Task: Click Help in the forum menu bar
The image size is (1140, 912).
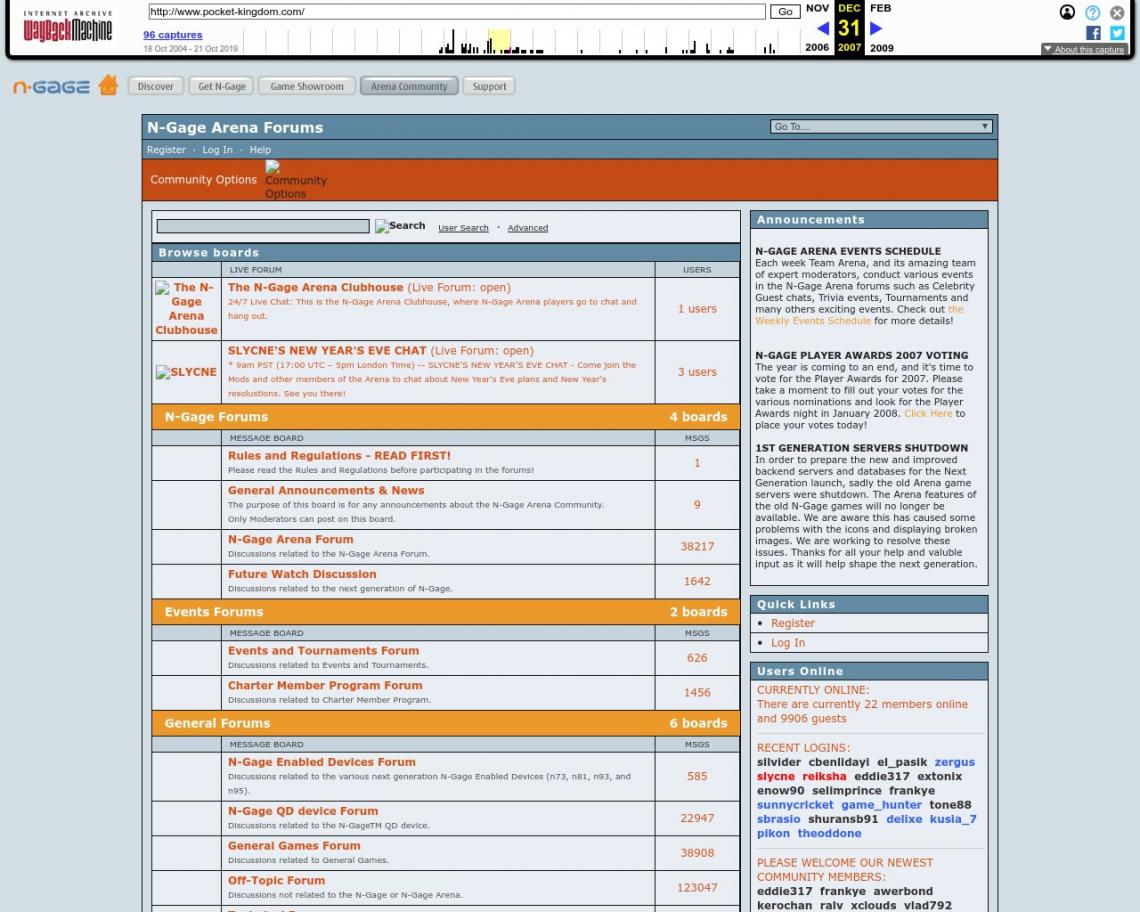Action: click(260, 150)
